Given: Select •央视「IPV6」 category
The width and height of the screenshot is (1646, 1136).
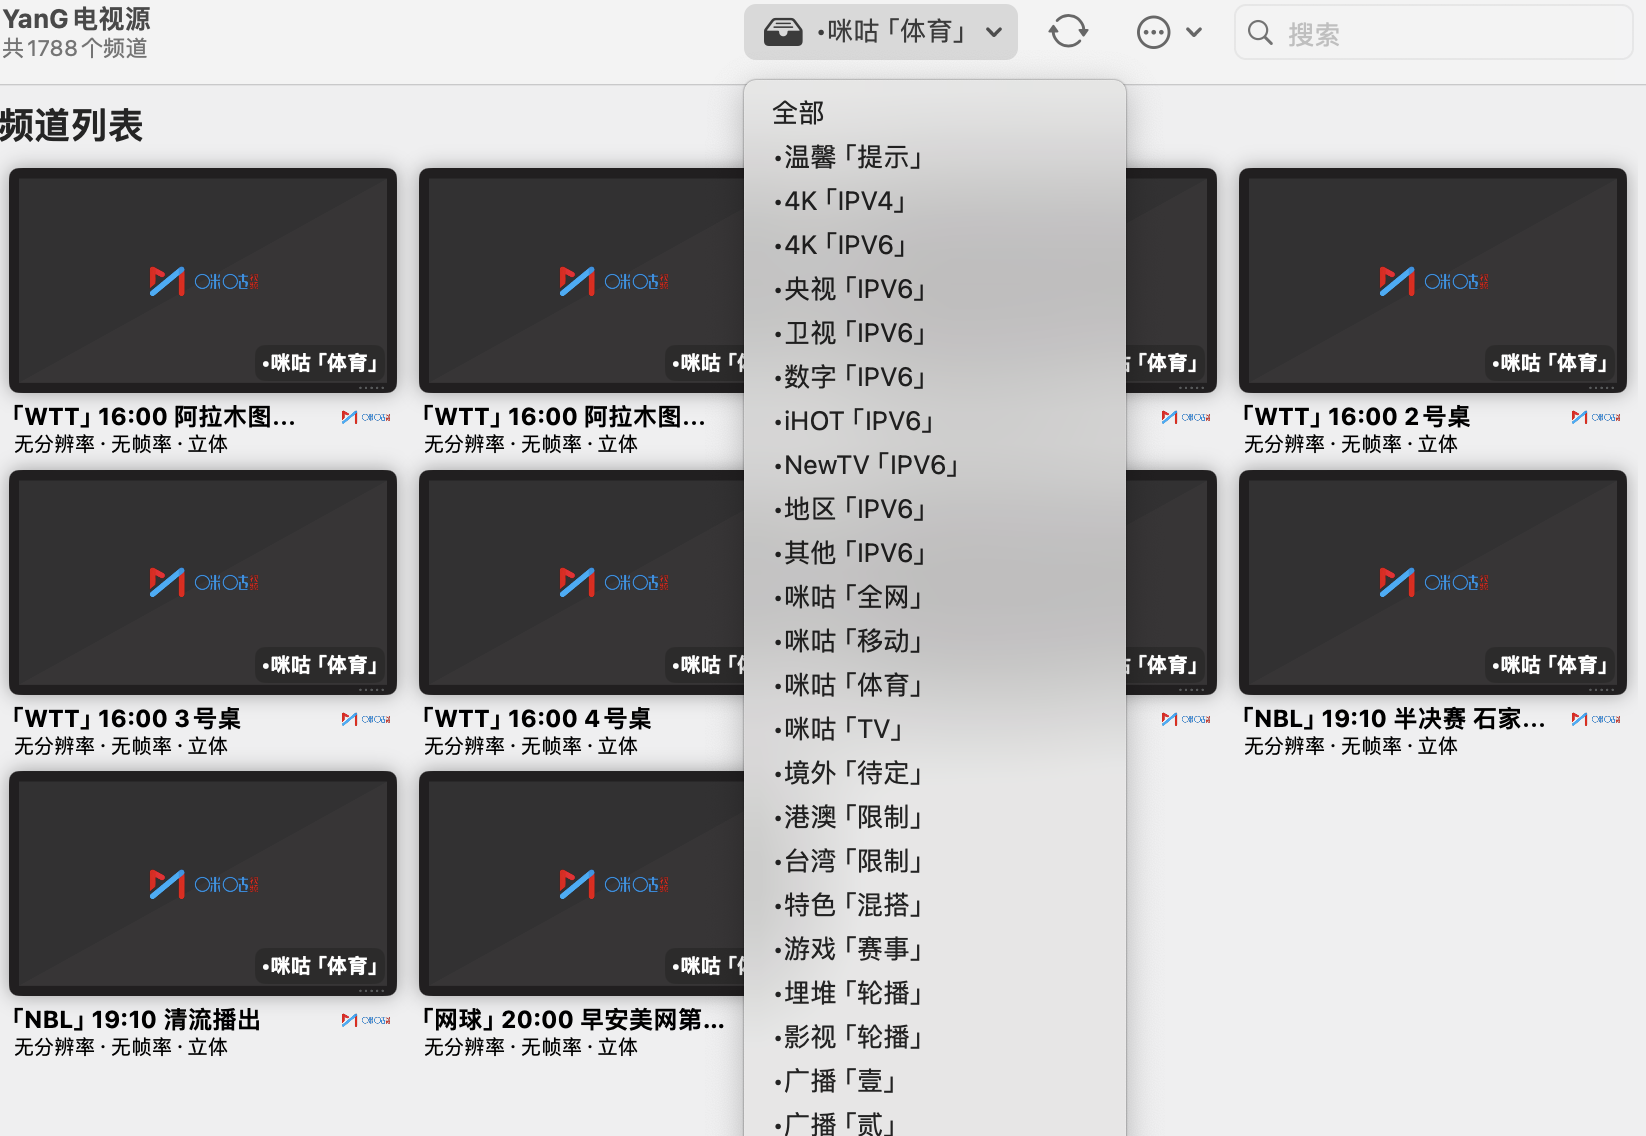Looking at the screenshot, I should [935, 289].
